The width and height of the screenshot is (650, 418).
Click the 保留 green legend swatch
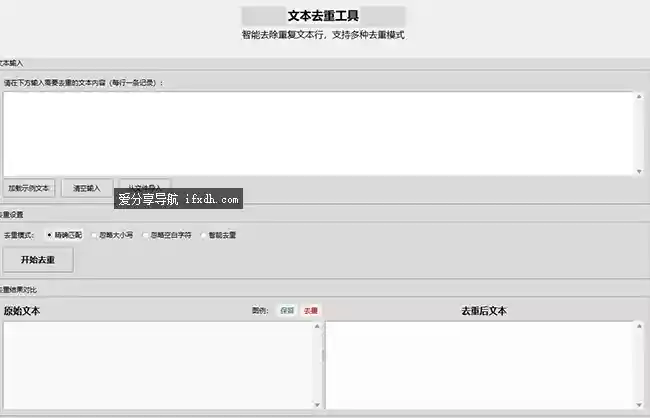(x=287, y=311)
